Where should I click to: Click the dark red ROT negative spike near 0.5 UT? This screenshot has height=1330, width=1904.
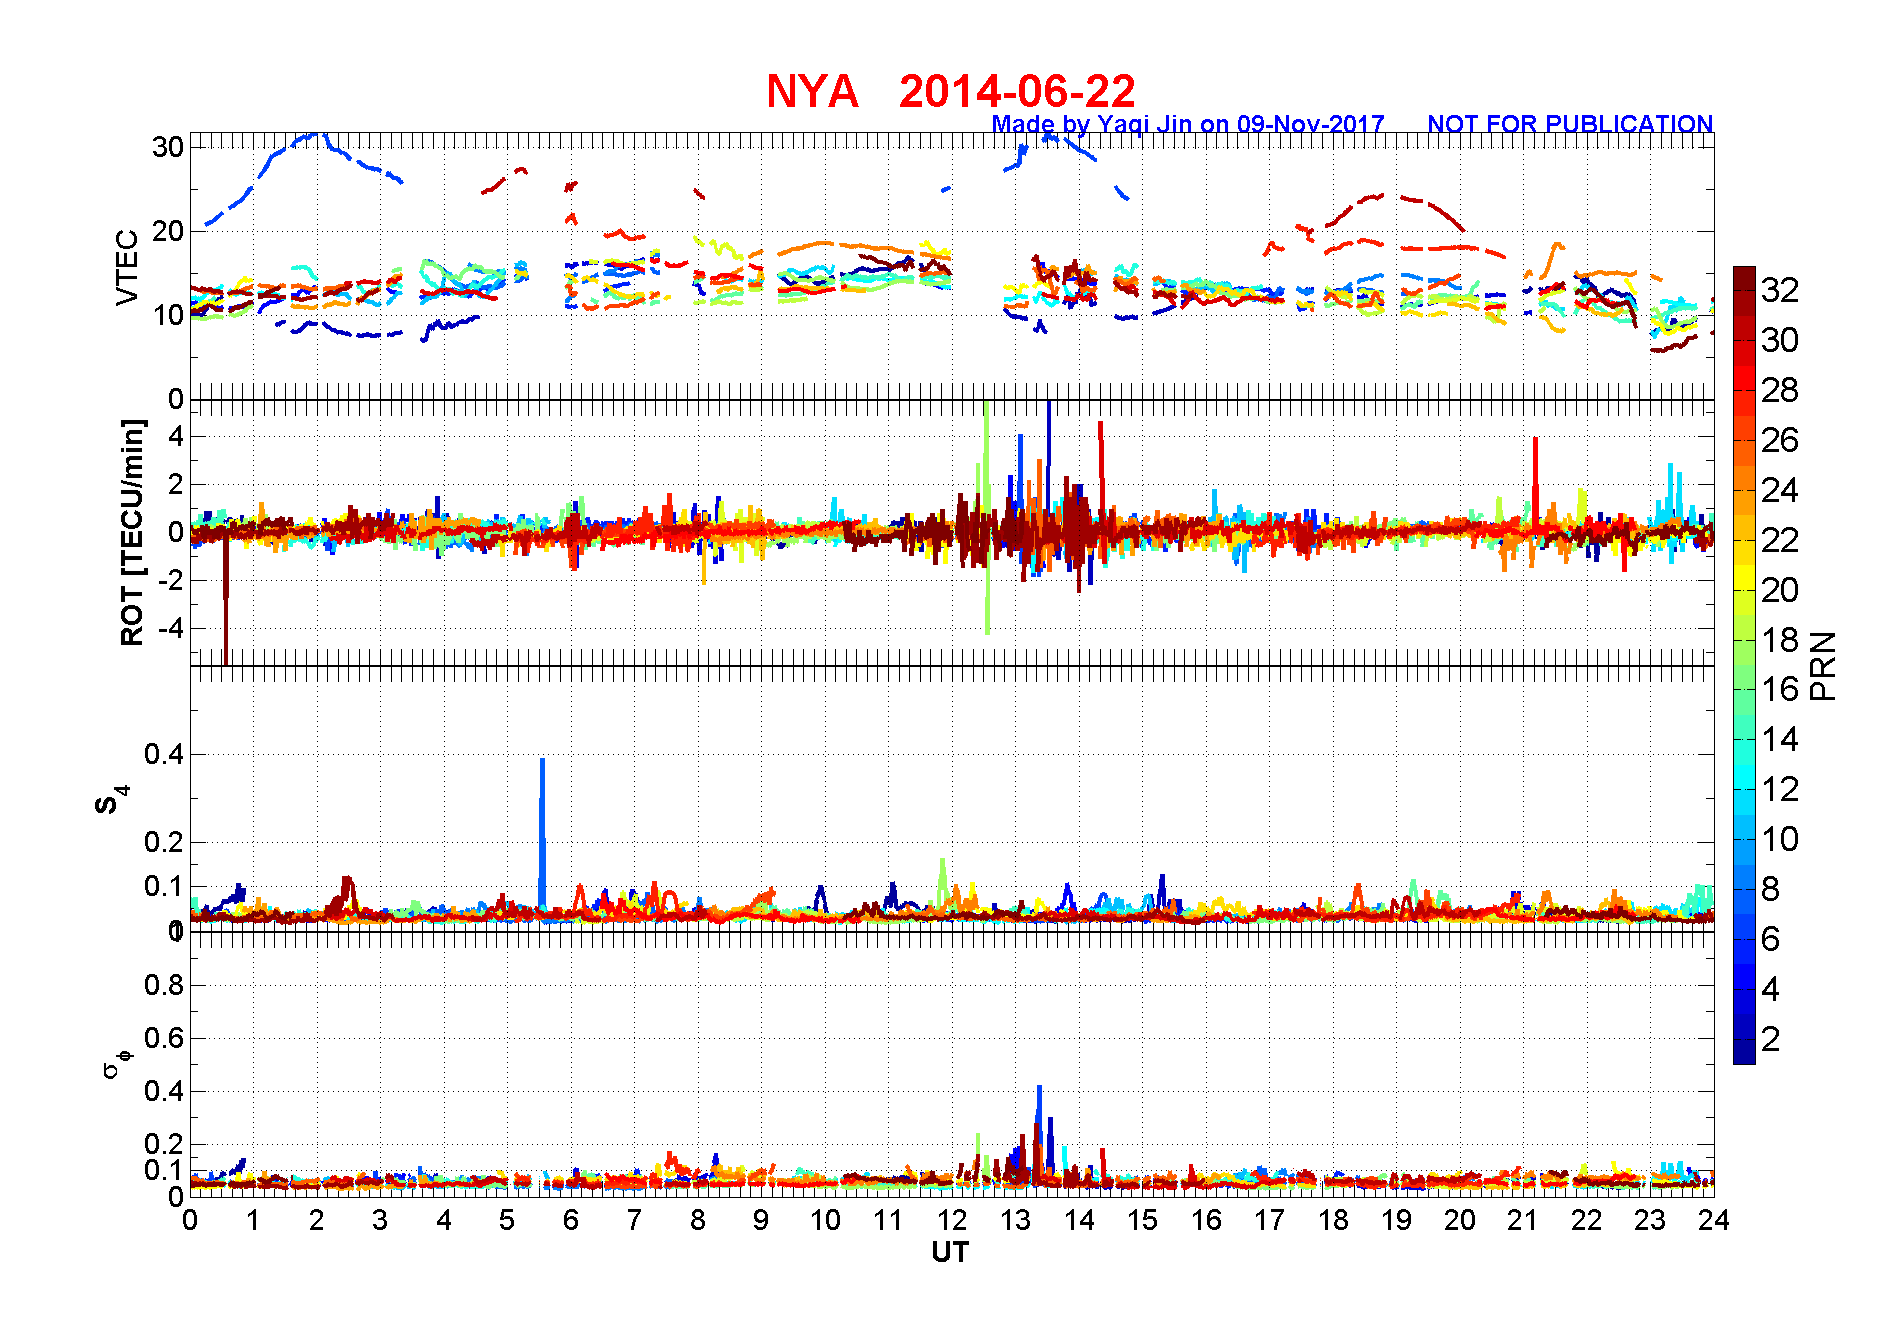226,600
